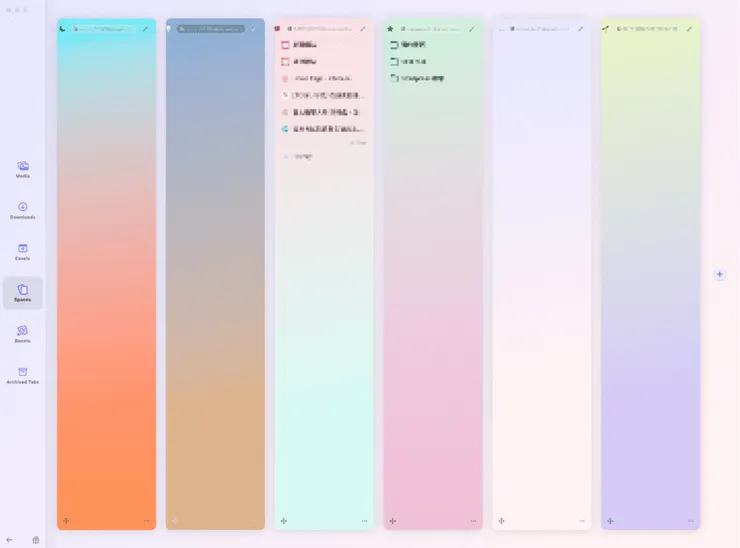Open more options of pink-mint space
Image resolution: width=740 pixels, height=548 pixels.
[364, 521]
